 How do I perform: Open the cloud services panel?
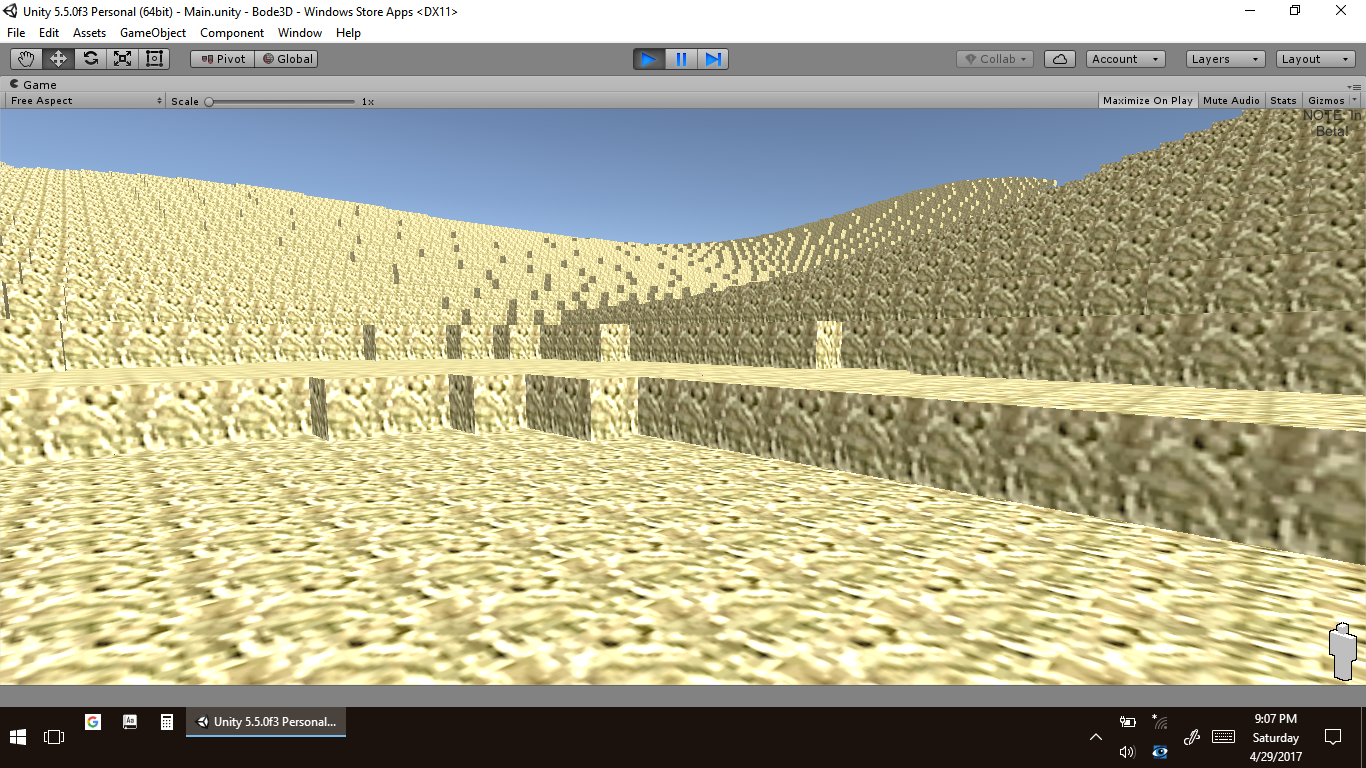1059,59
